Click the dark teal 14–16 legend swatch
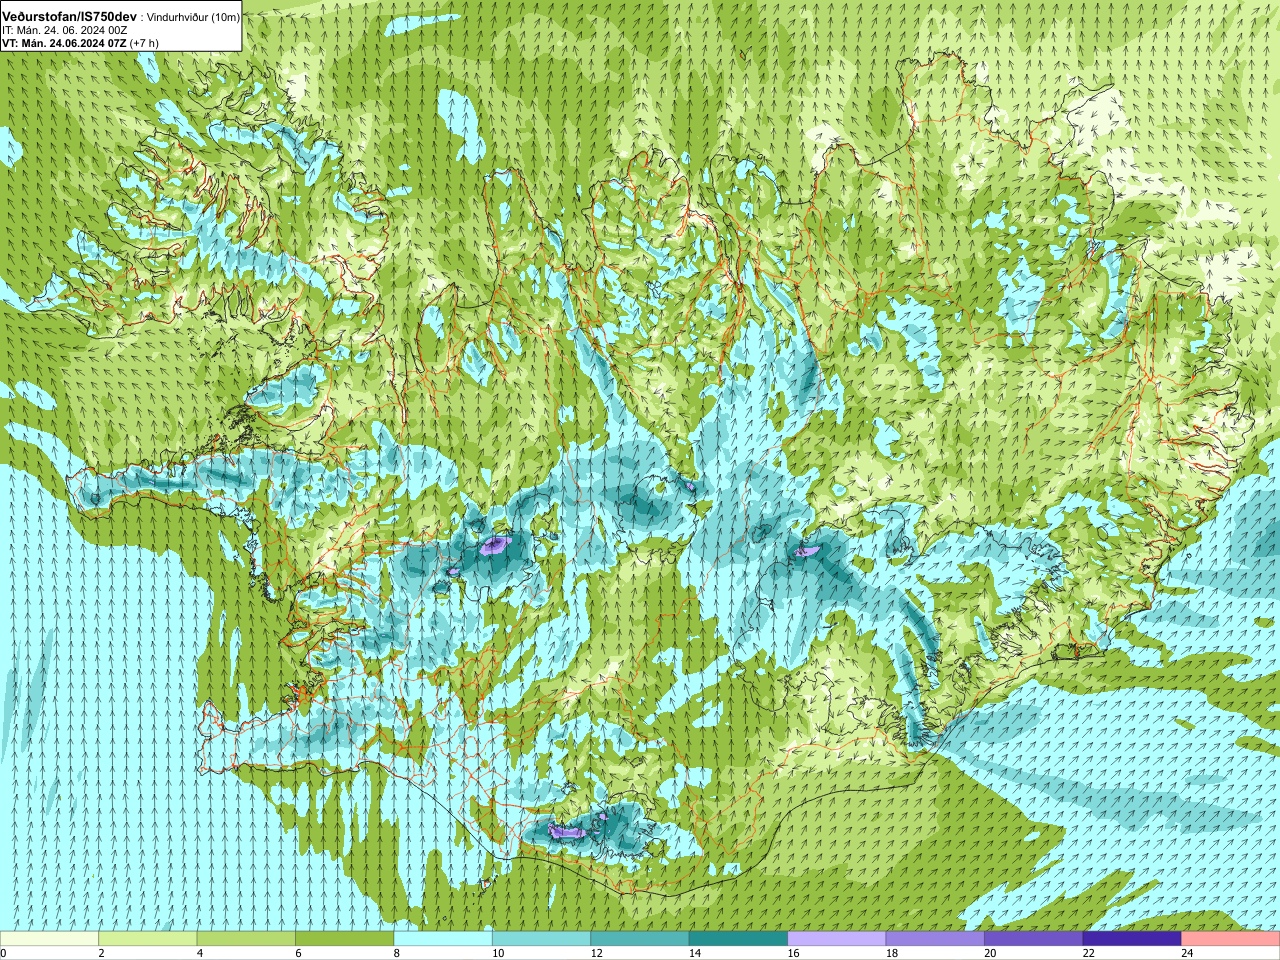The width and height of the screenshot is (1280, 960). pos(738,939)
